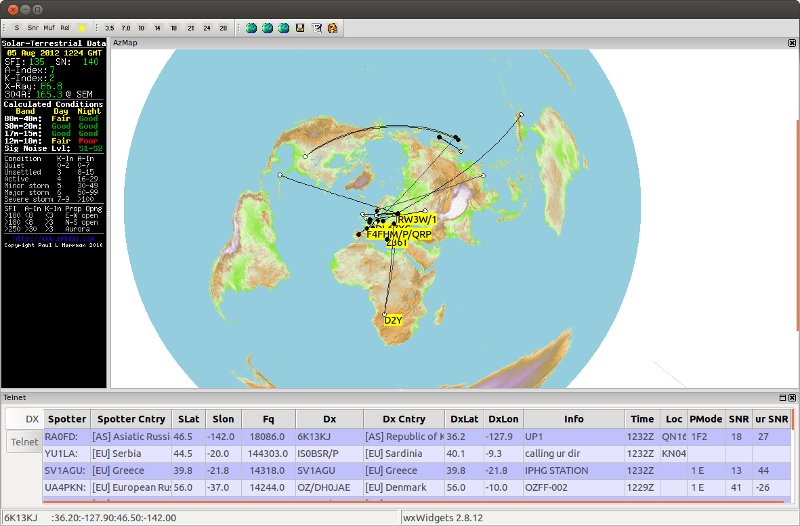800x526 pixels.
Task: Click the Dx Cntry column header
Action: click(x=404, y=419)
